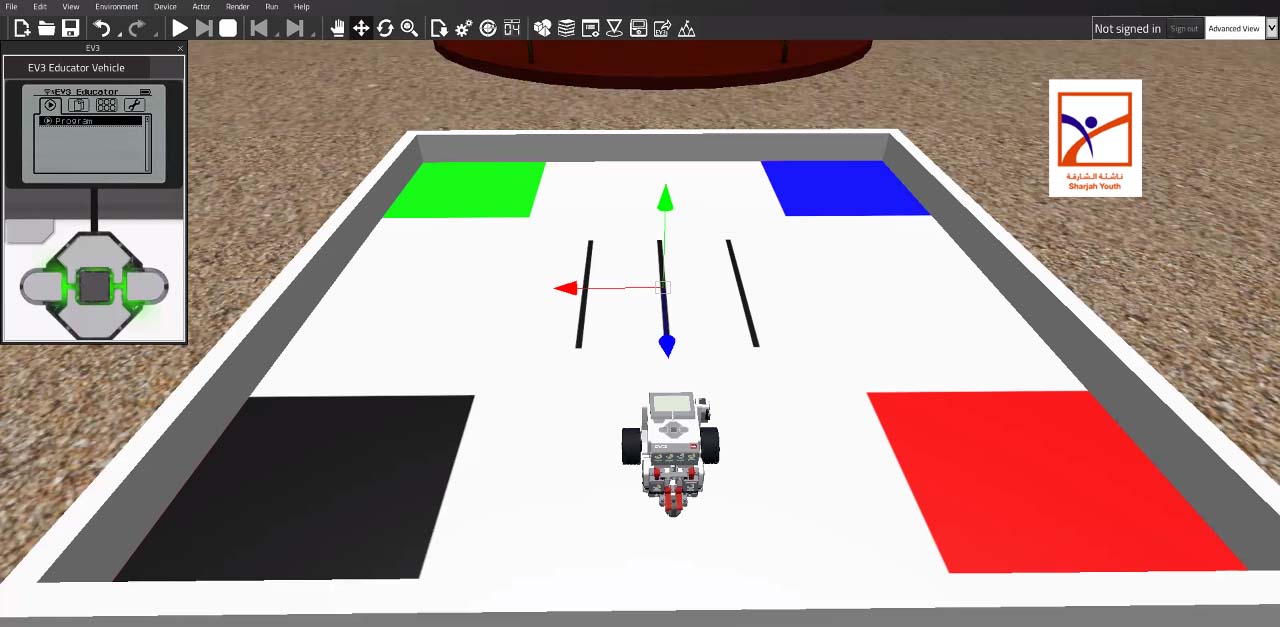
Task: Select the Move arrows tool
Action: [361, 29]
